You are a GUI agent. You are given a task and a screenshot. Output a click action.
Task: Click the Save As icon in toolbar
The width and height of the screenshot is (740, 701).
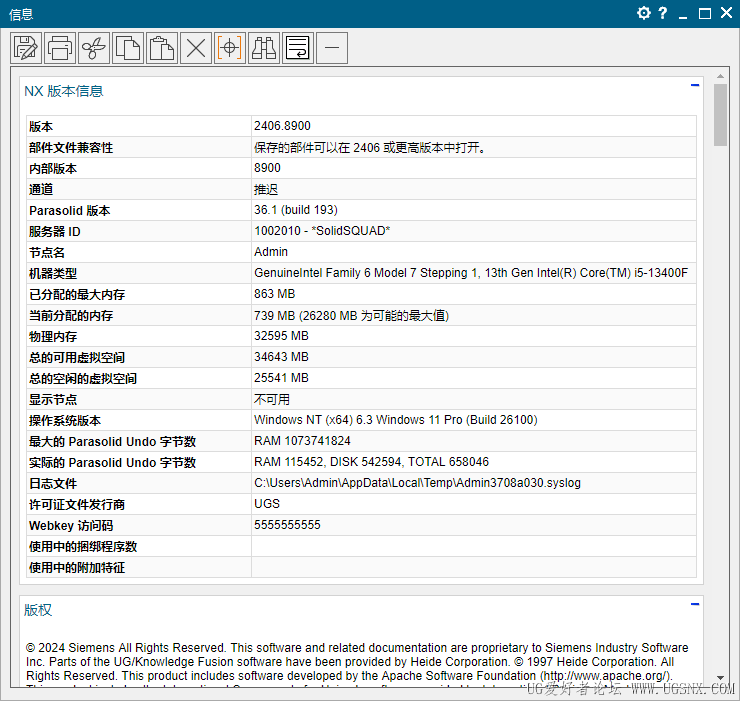26,48
